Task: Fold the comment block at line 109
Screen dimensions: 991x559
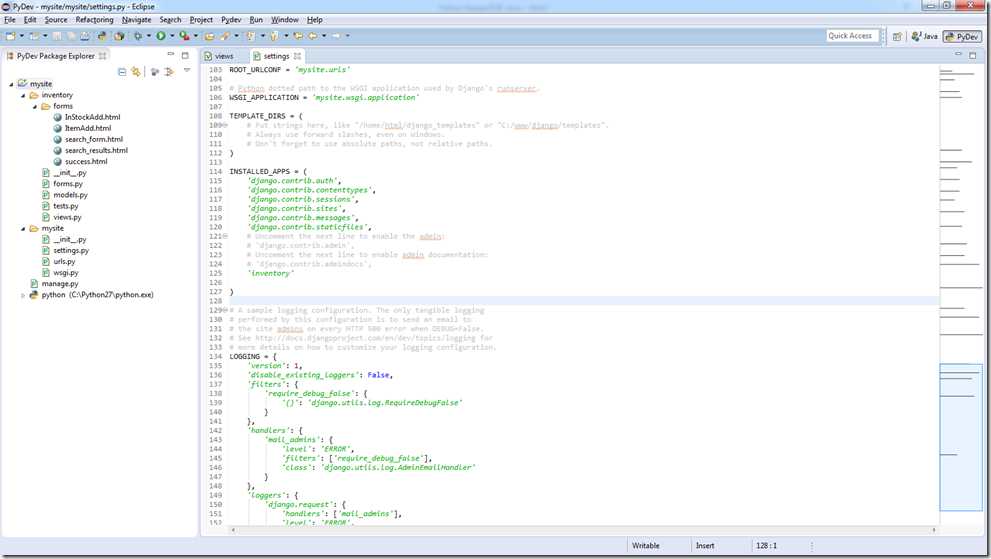Action: pos(226,125)
